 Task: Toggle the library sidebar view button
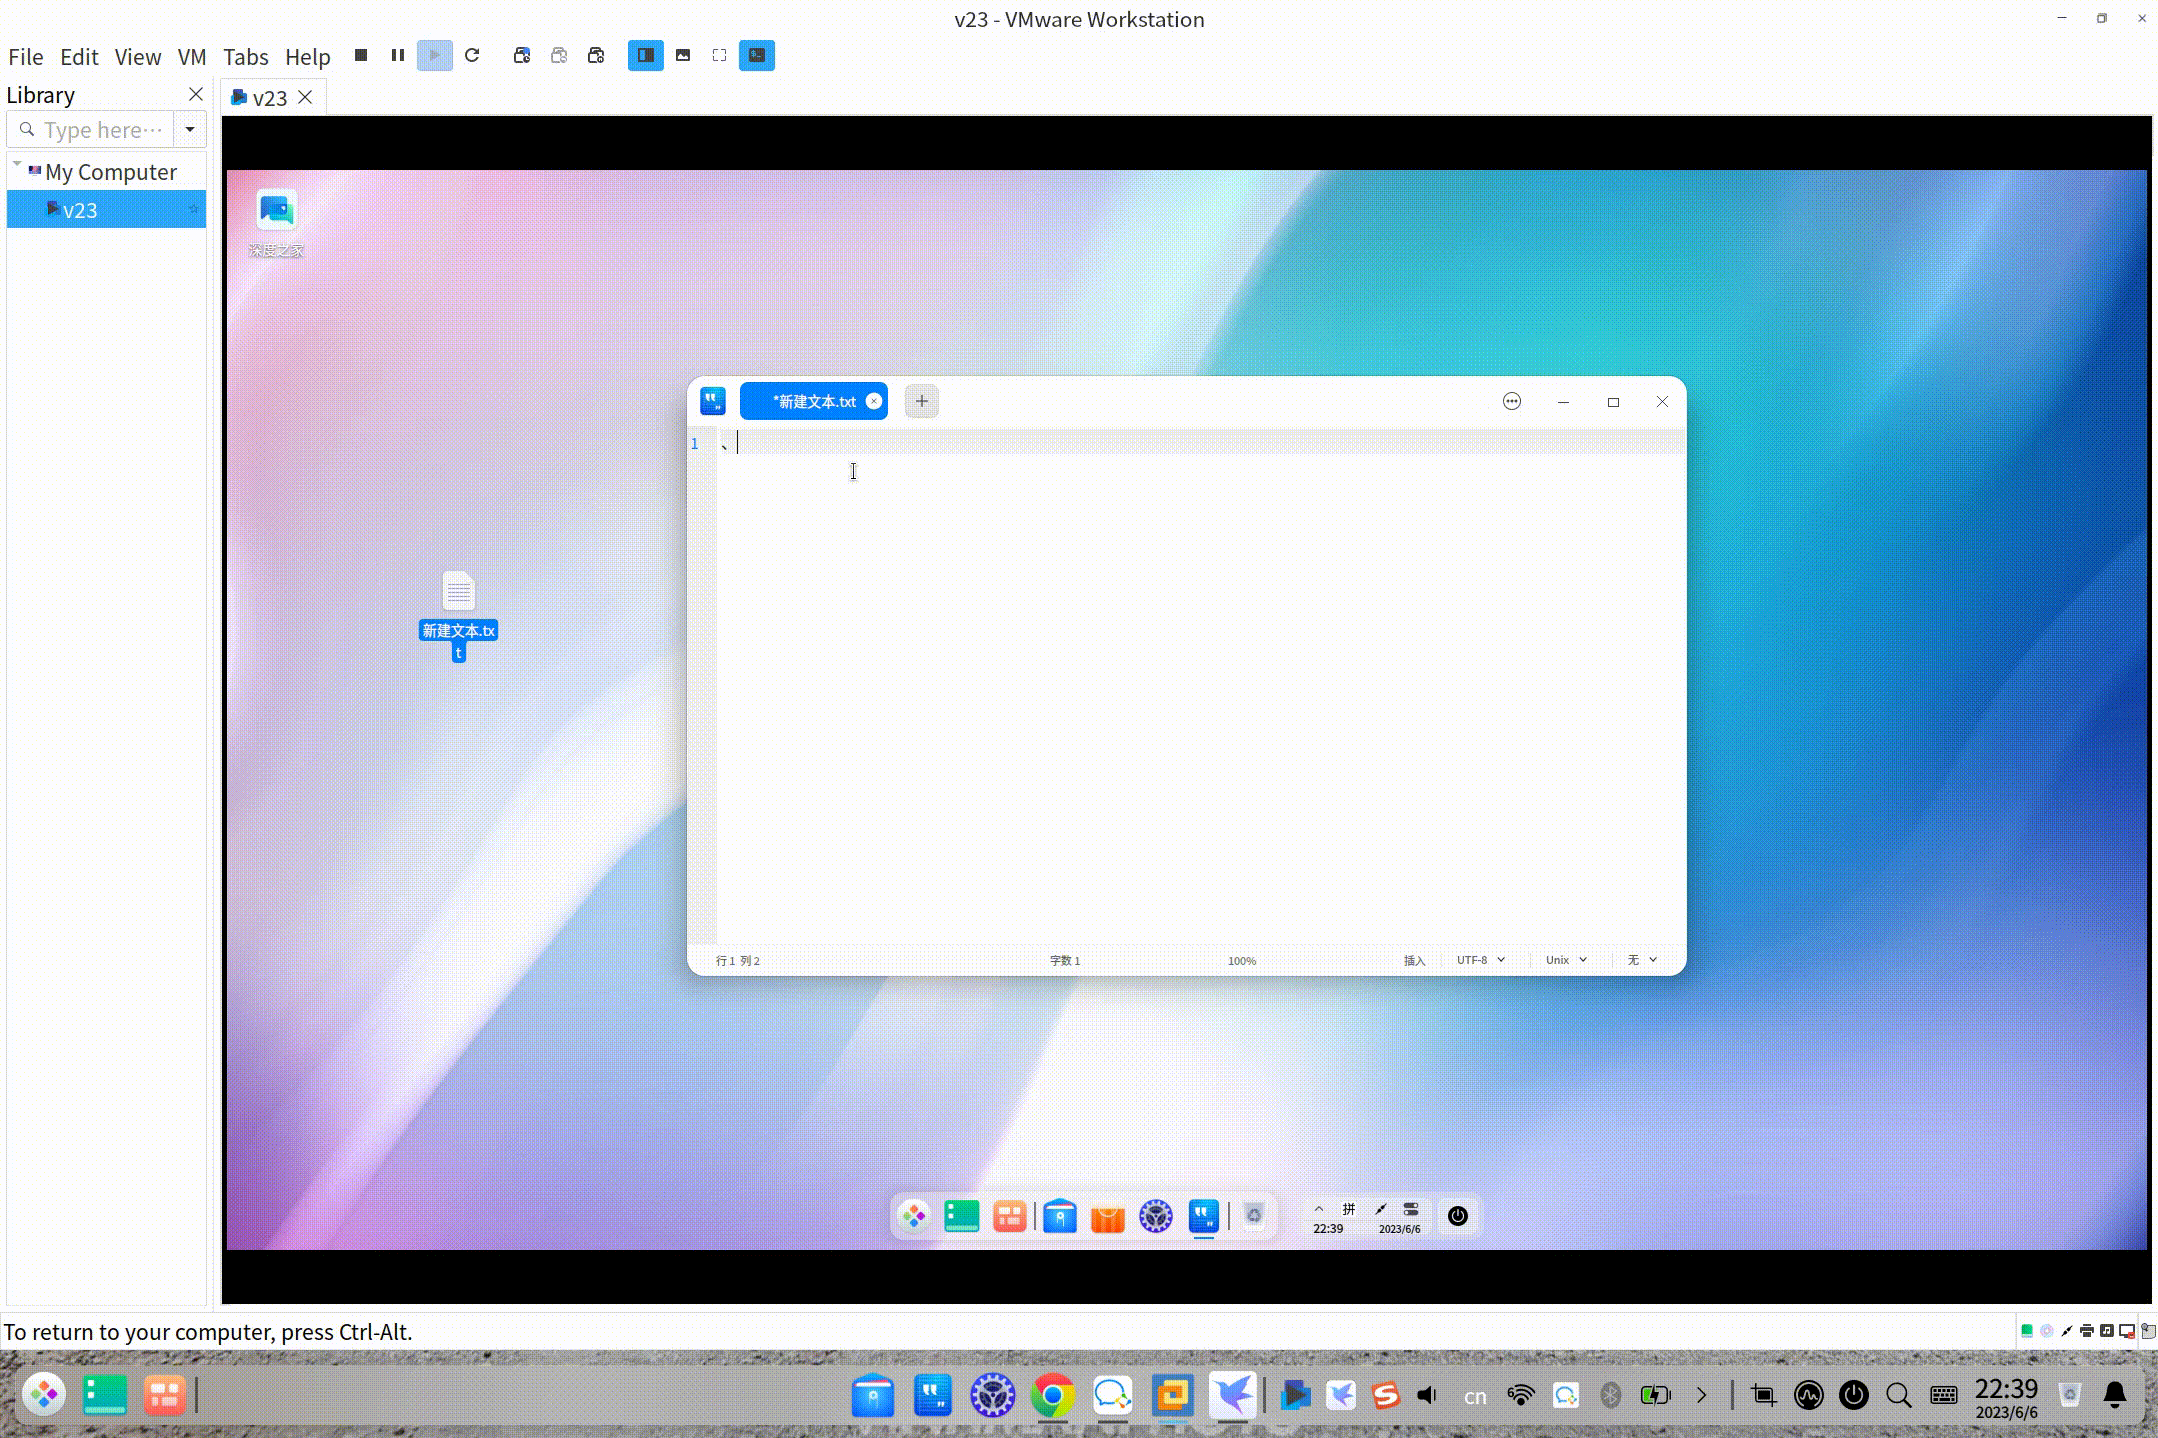click(x=645, y=56)
